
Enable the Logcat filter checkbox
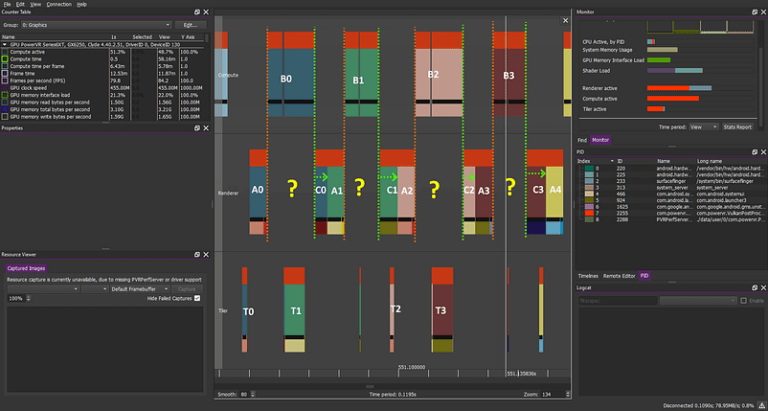click(x=744, y=300)
